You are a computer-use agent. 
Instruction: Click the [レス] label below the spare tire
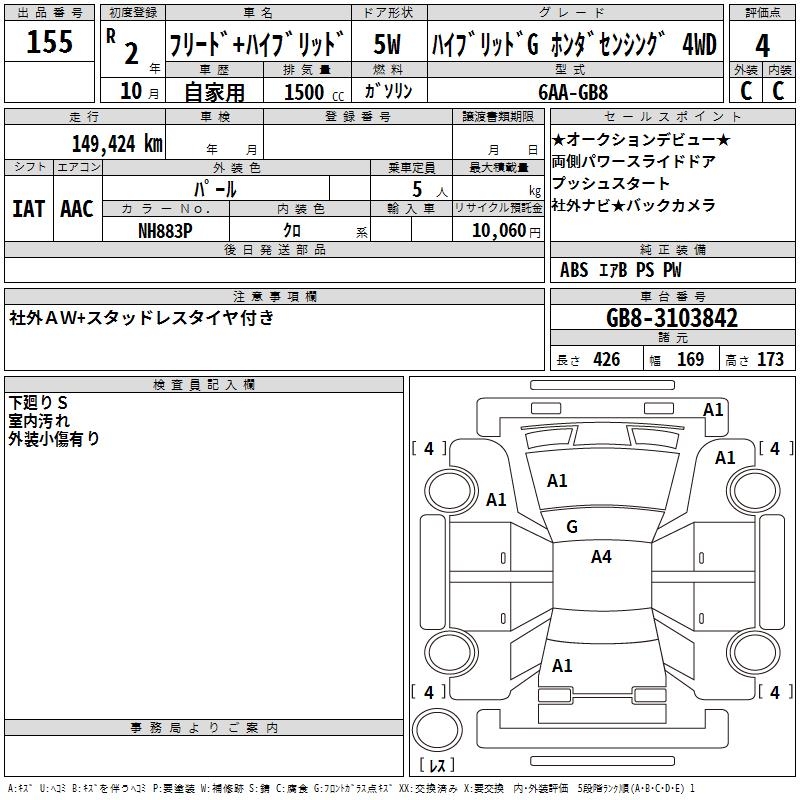437,764
